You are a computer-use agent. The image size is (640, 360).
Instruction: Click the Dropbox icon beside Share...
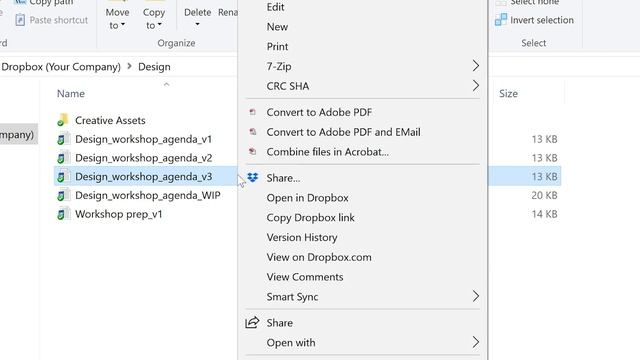click(253, 178)
